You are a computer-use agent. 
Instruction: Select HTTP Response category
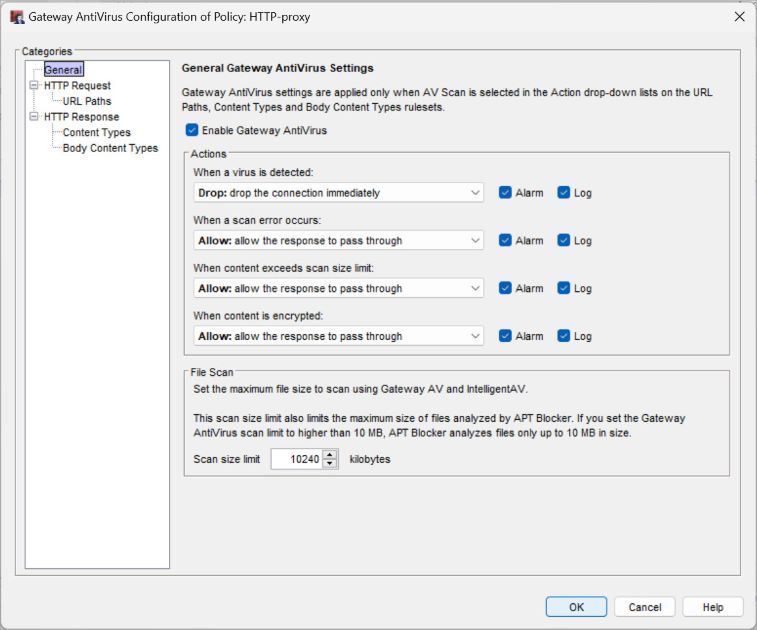81,117
